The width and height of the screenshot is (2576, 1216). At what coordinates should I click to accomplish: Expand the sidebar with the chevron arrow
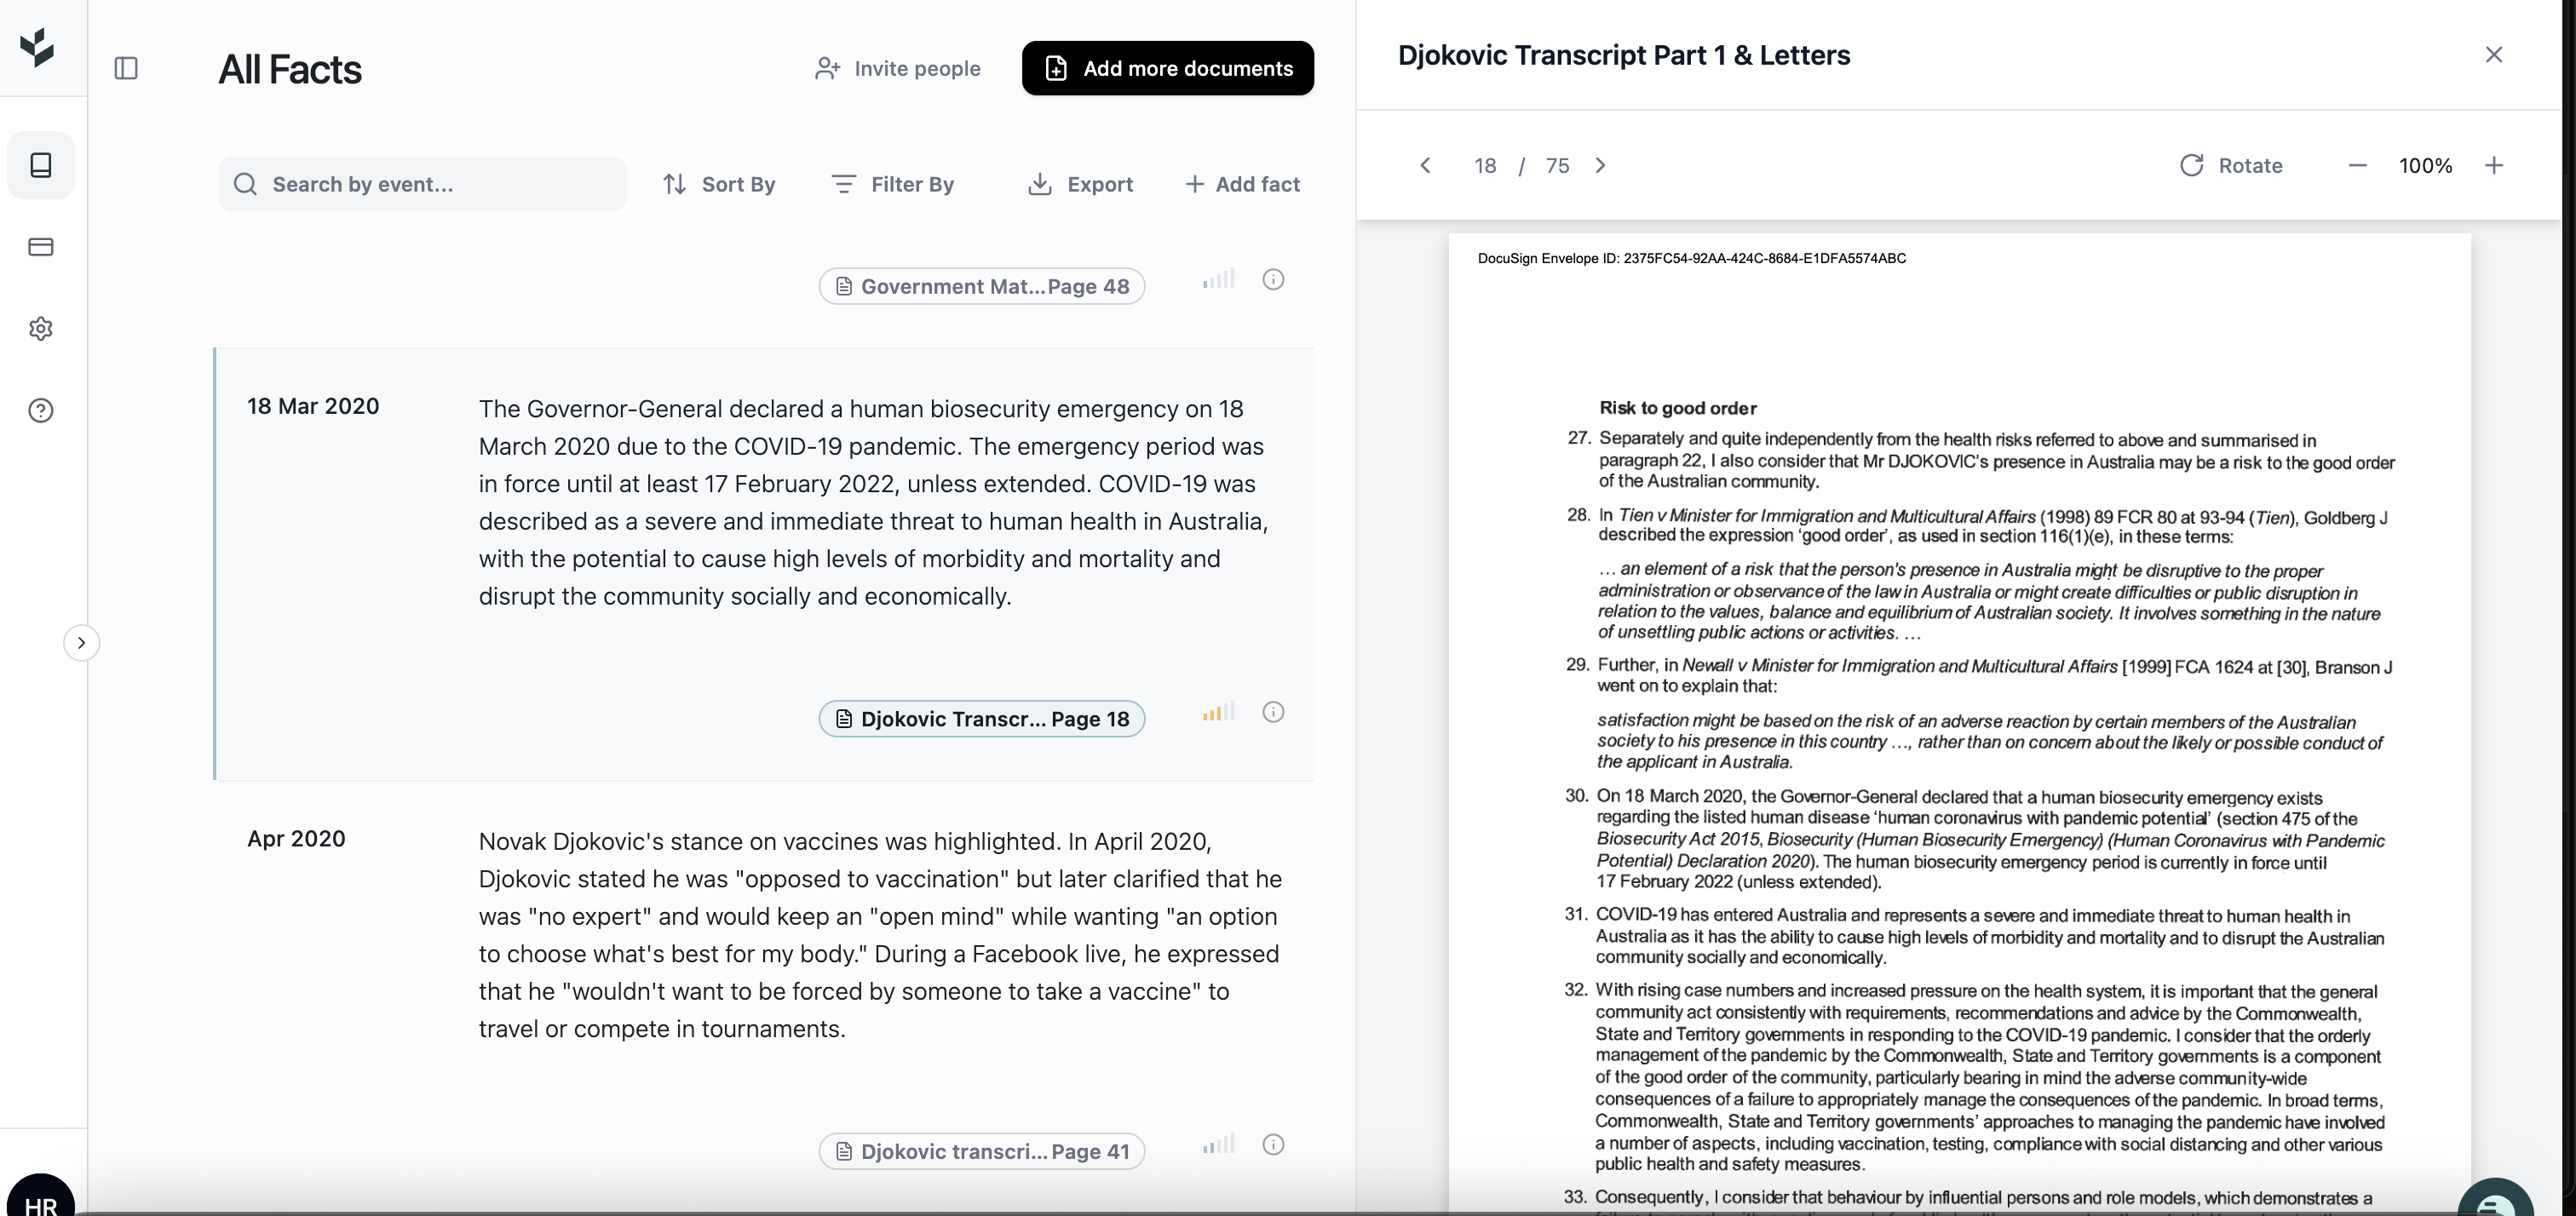82,643
